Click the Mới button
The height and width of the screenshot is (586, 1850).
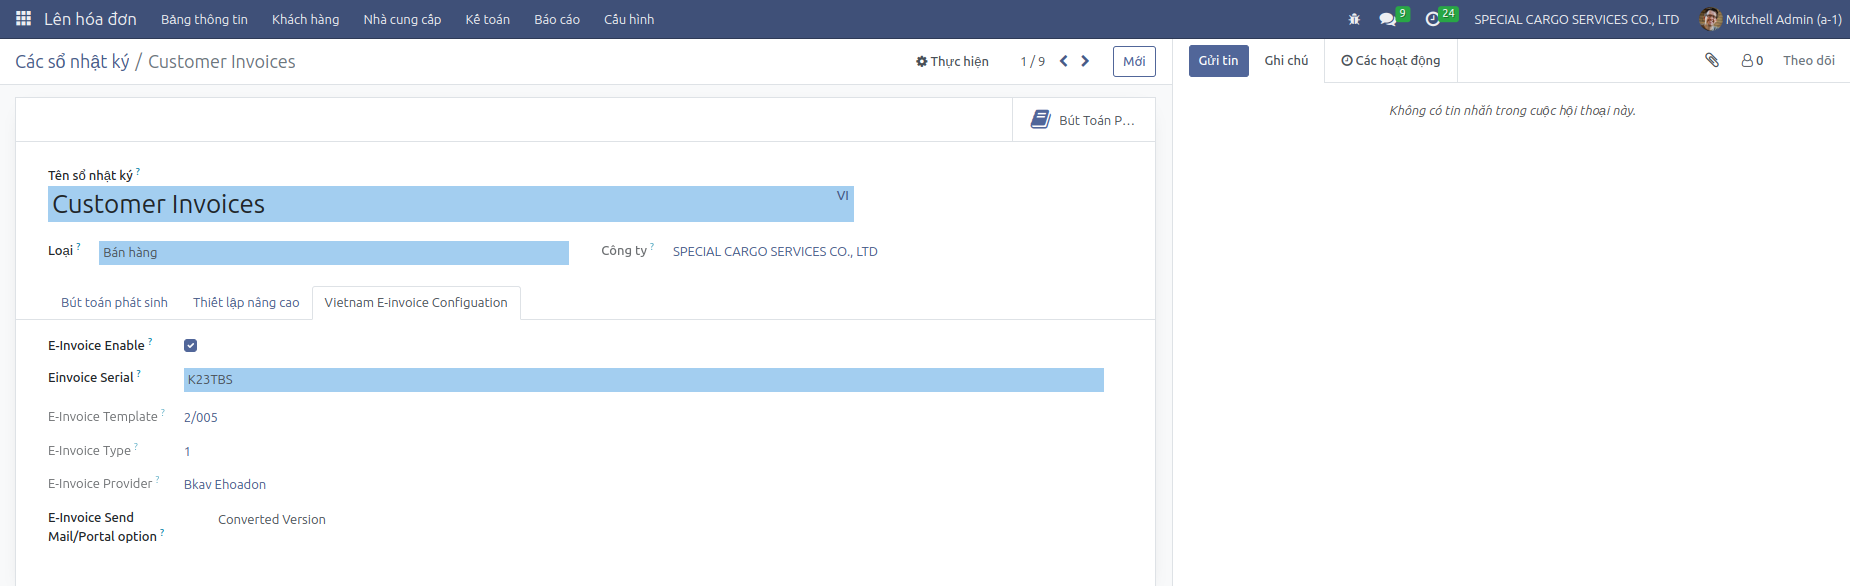[x=1134, y=61]
